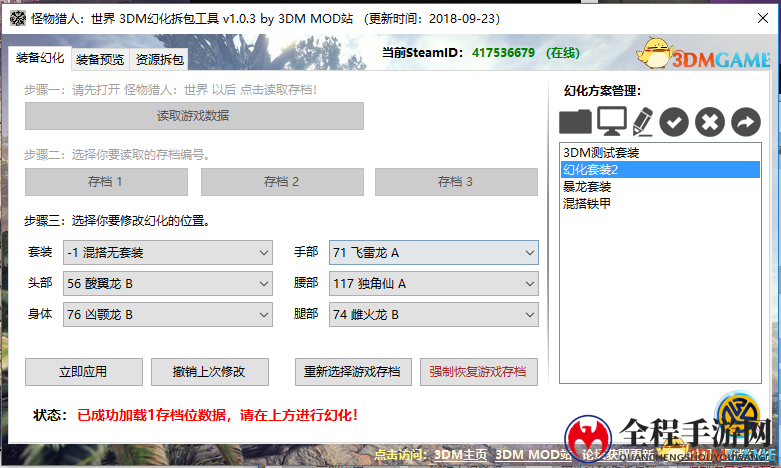
Task: Click the red status message text
Action: coord(217,415)
